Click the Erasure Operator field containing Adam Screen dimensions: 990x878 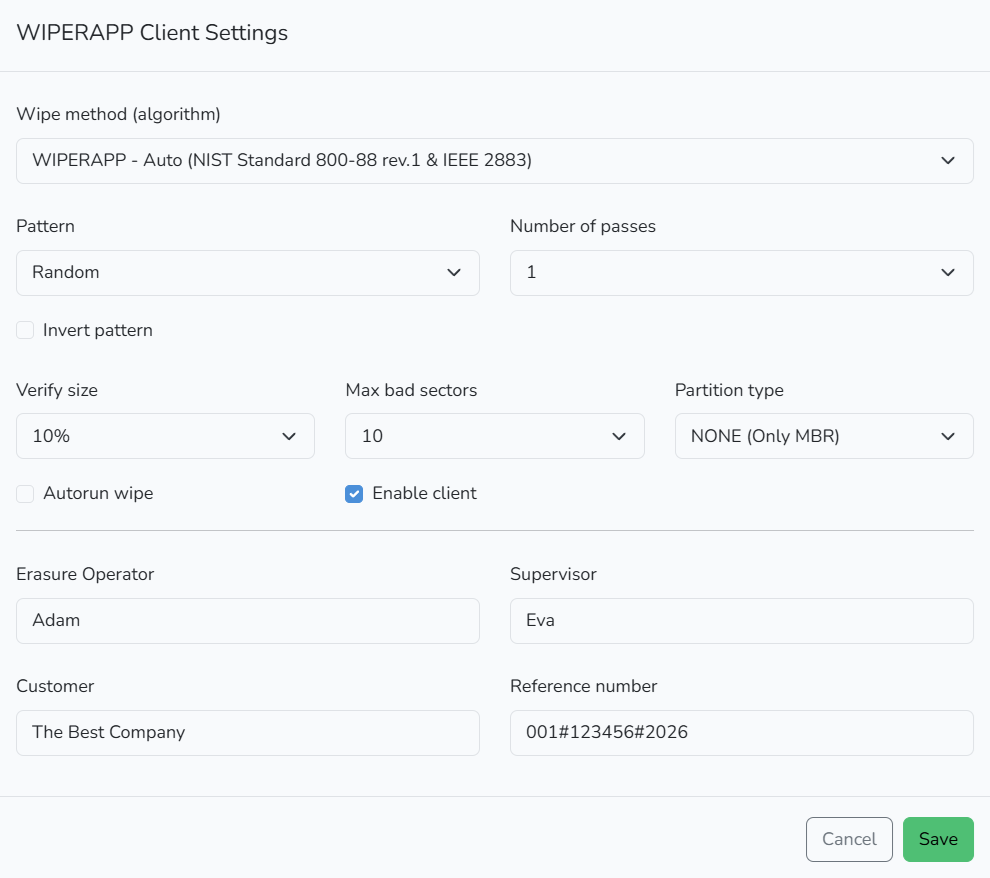point(247,621)
